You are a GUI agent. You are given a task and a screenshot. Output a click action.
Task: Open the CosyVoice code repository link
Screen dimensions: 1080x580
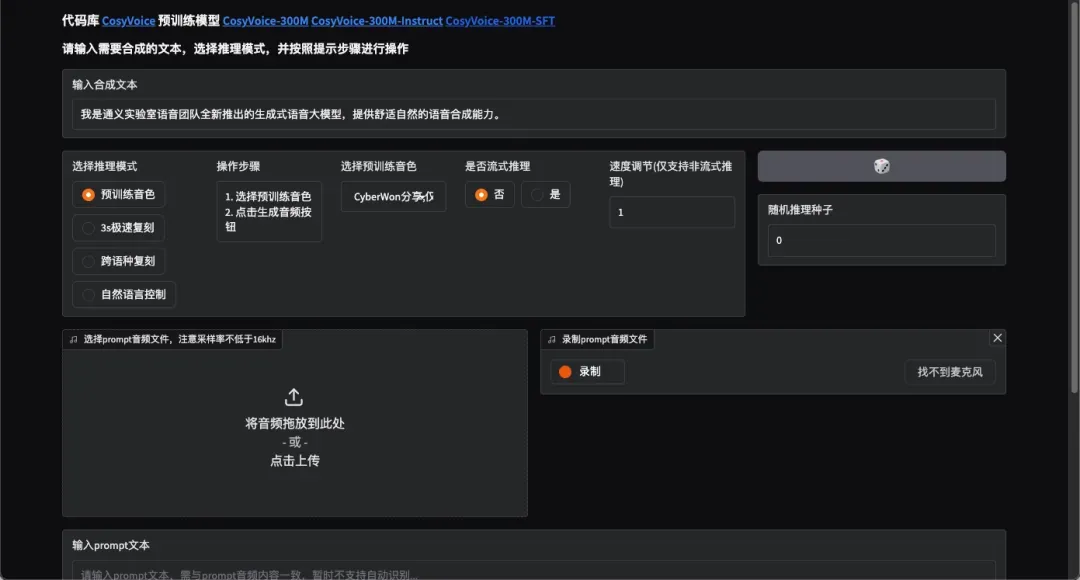[x=129, y=21]
